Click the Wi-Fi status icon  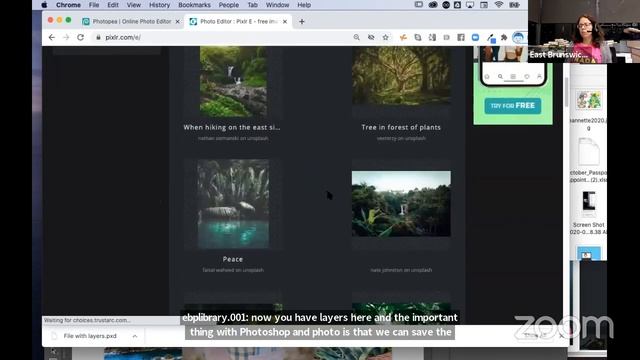(498, 5)
